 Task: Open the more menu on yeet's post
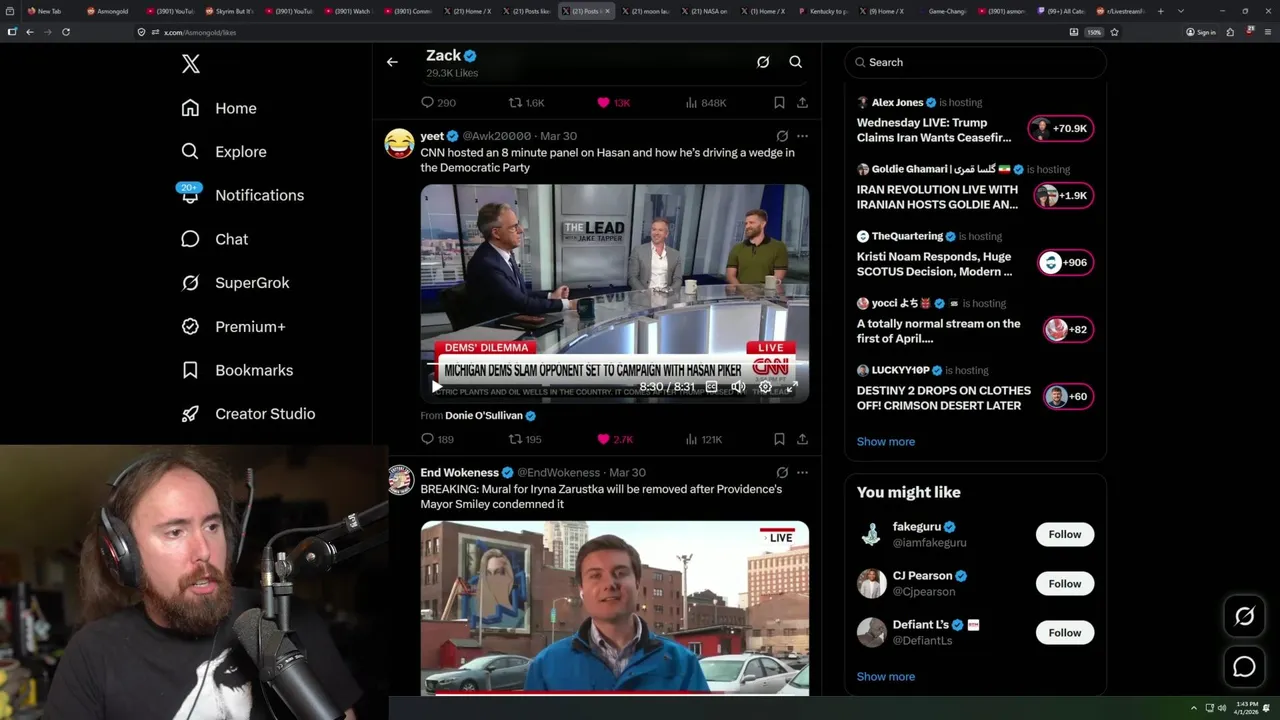[x=802, y=136]
